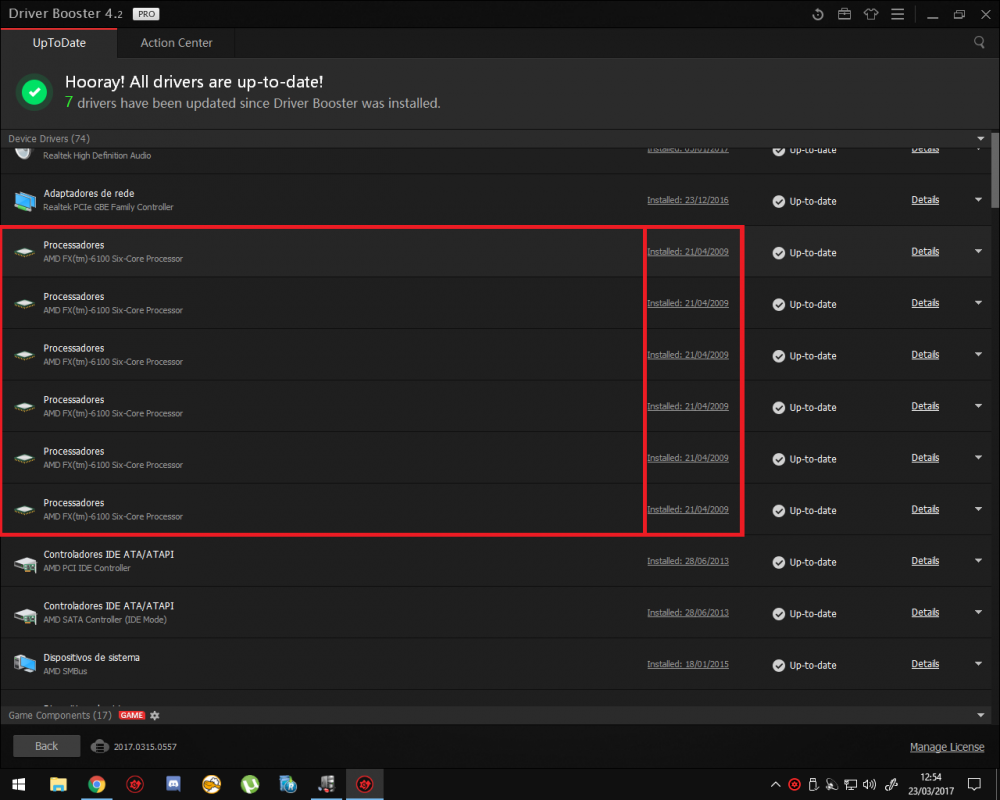Open the dropdown arrow for Adaptadores de rede
The height and width of the screenshot is (800, 1000).
(x=978, y=200)
